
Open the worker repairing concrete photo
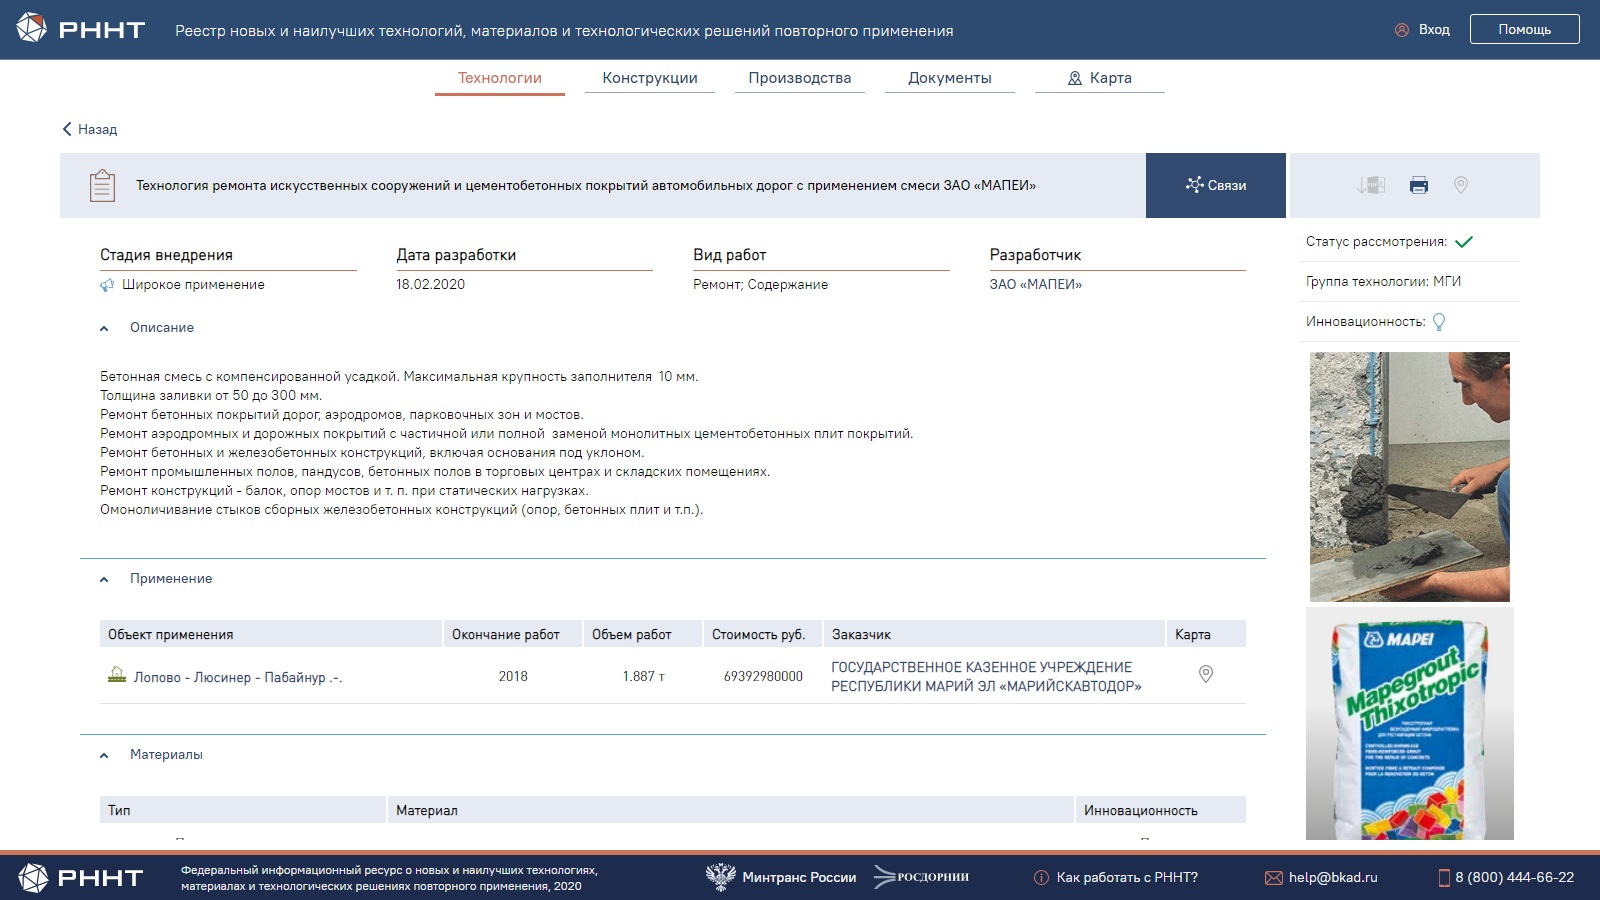(1410, 476)
